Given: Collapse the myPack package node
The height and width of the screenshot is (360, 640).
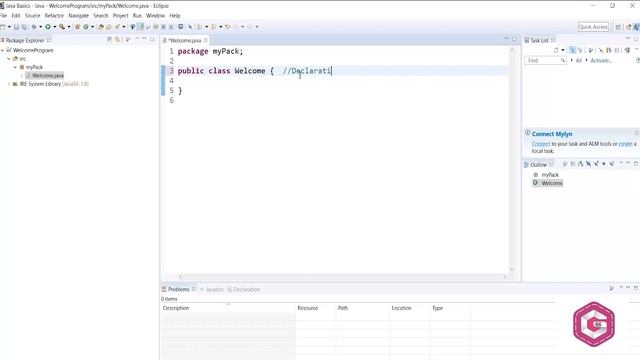Looking at the screenshot, I should (15, 67).
